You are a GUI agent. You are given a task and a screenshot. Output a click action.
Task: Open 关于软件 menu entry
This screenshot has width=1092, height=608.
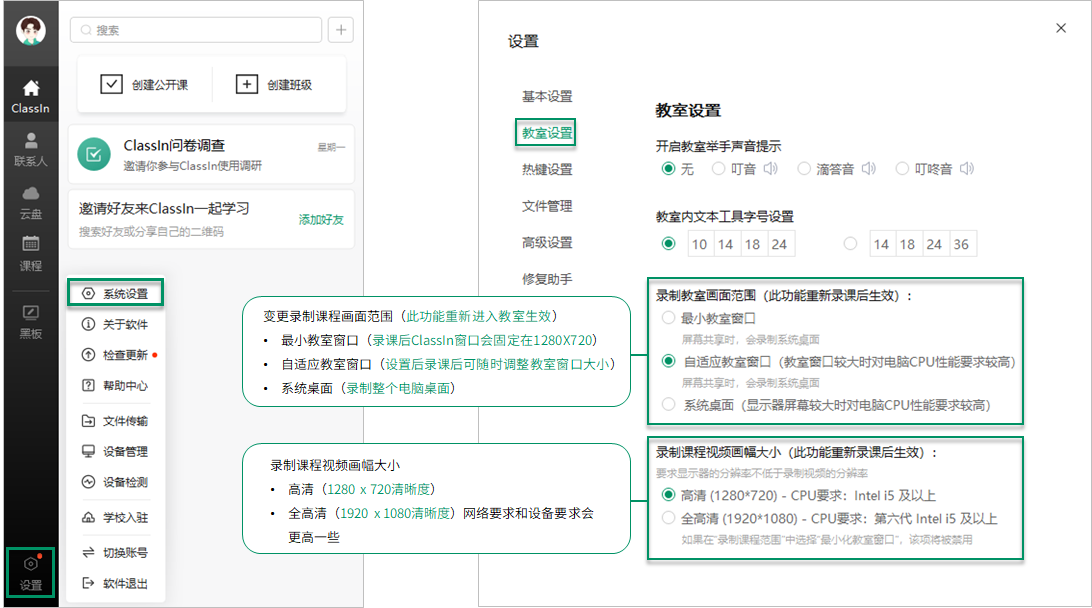(x=115, y=325)
